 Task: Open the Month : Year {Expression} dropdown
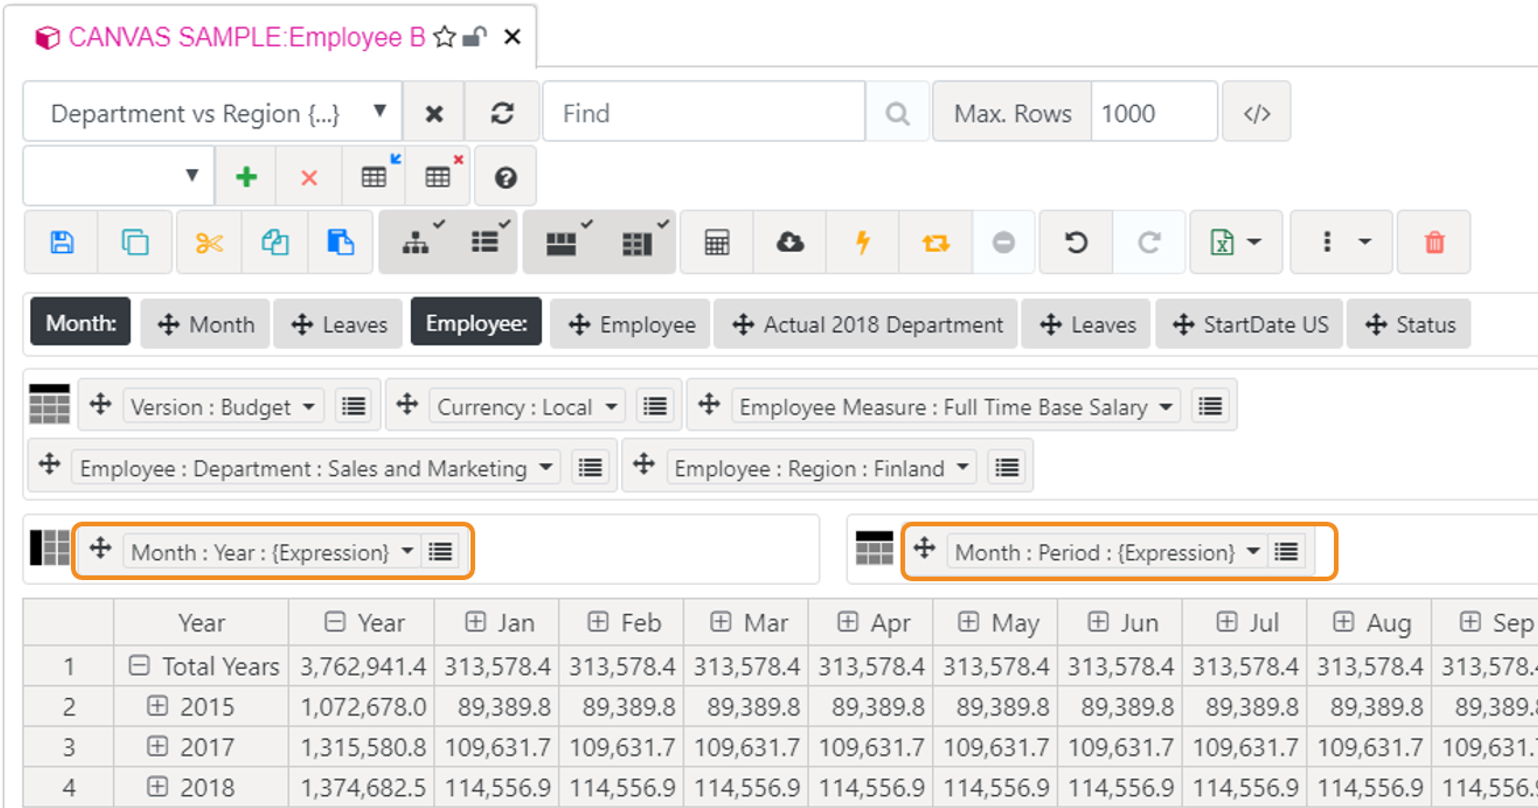[x=406, y=551]
